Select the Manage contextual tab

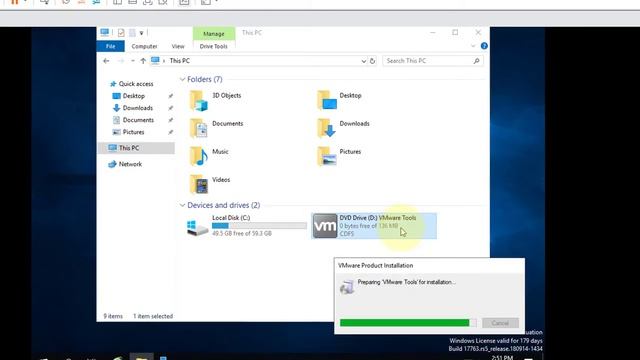click(214, 34)
